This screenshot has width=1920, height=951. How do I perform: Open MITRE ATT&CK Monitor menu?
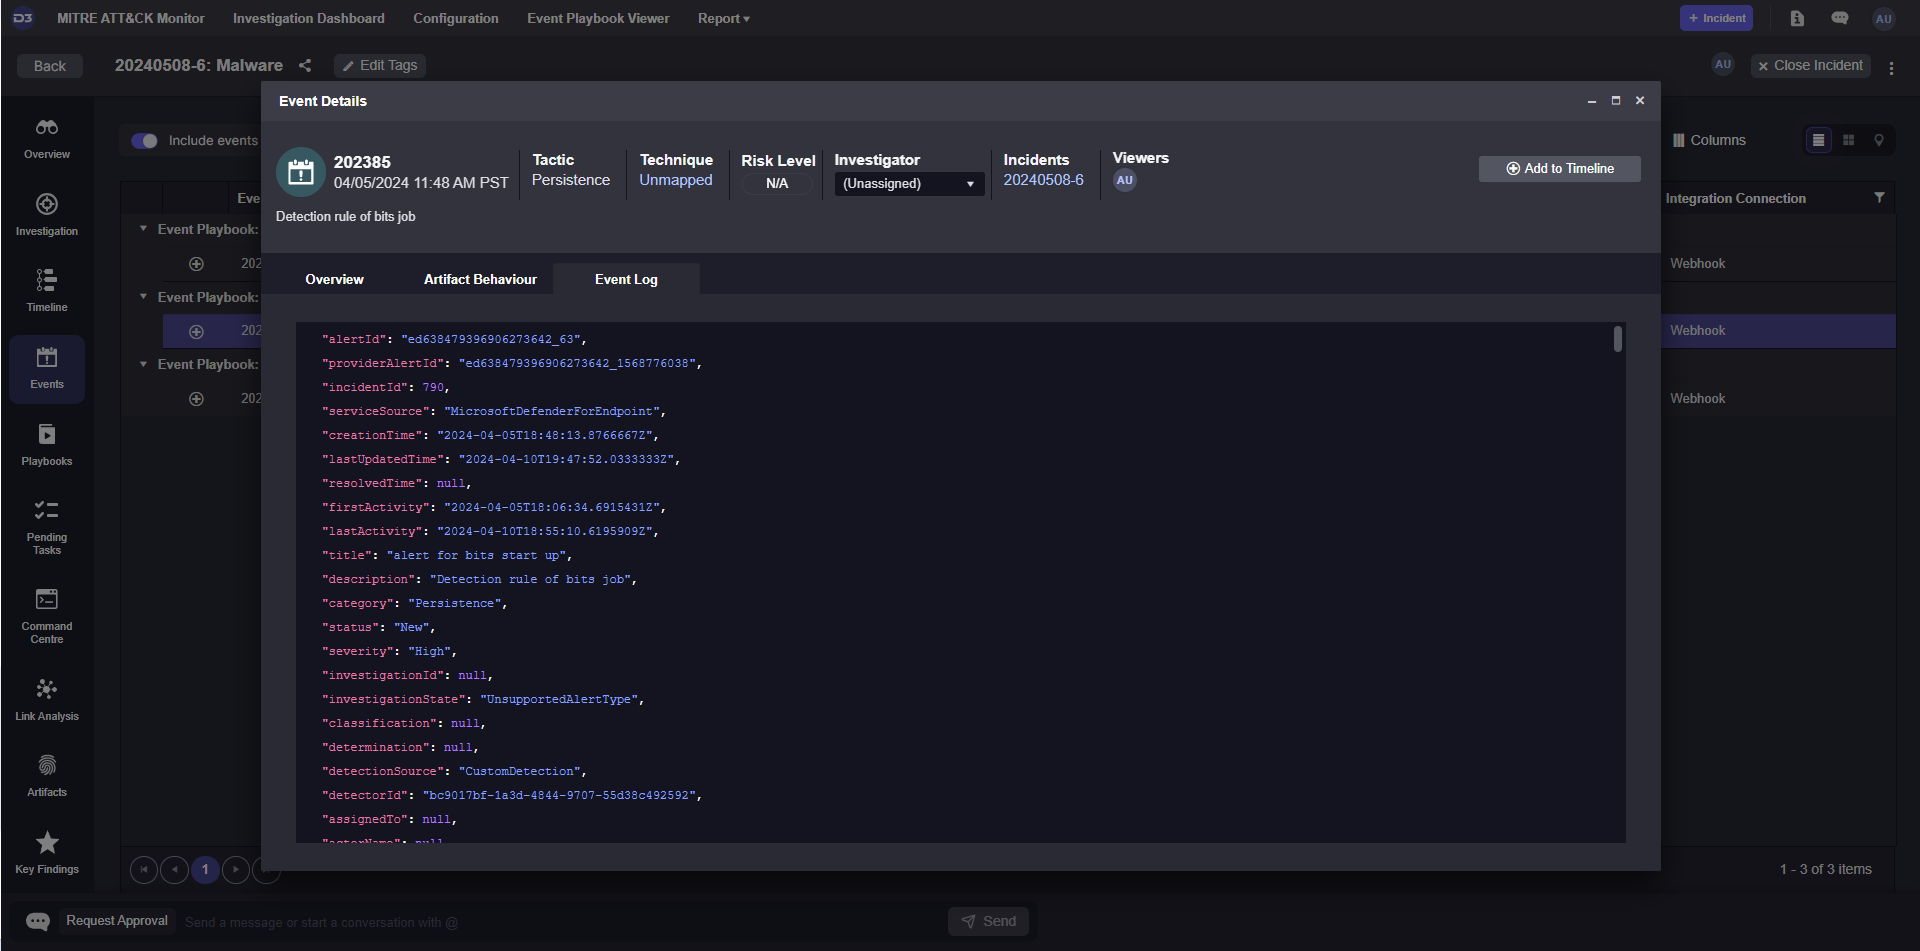131,18
